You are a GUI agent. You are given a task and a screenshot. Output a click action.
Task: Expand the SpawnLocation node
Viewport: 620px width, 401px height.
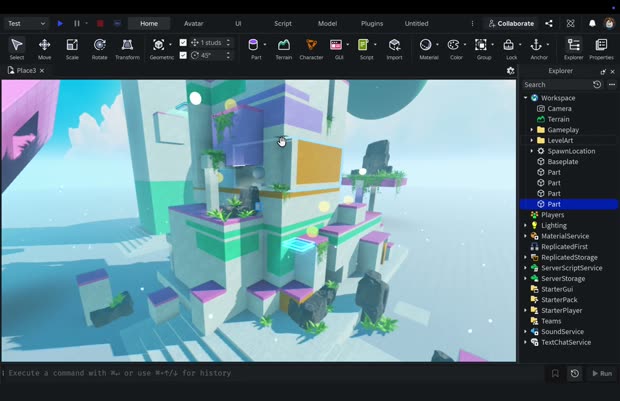[x=532, y=151]
